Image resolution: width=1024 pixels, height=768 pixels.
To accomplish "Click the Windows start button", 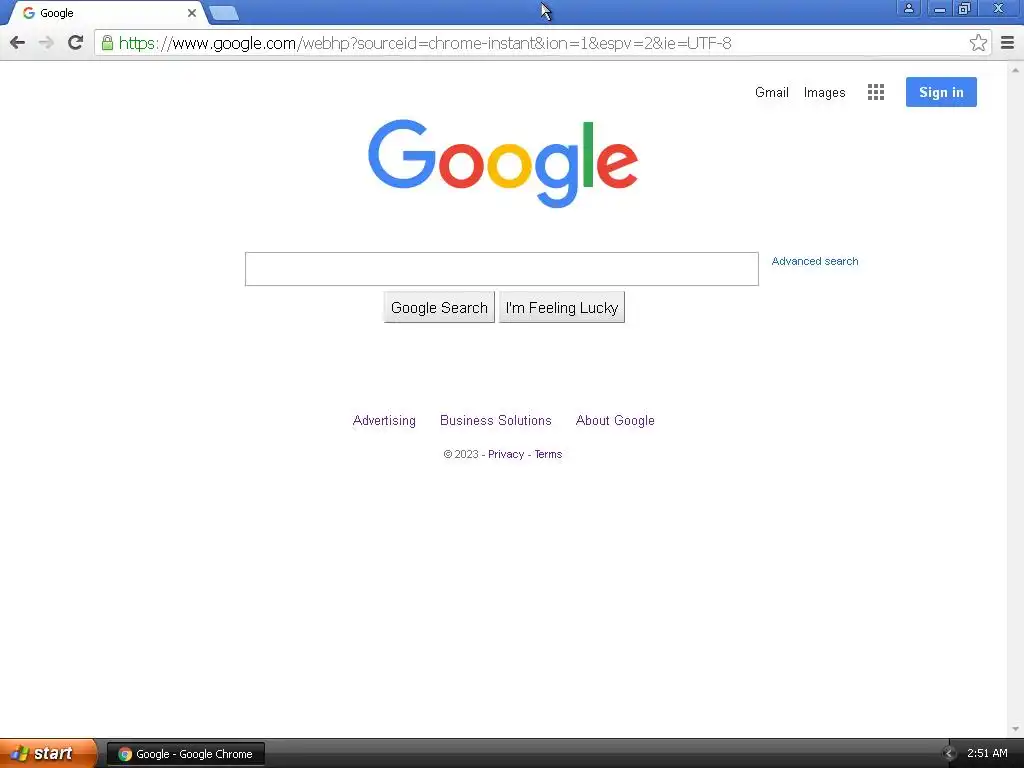I will pyautogui.click(x=47, y=754).
